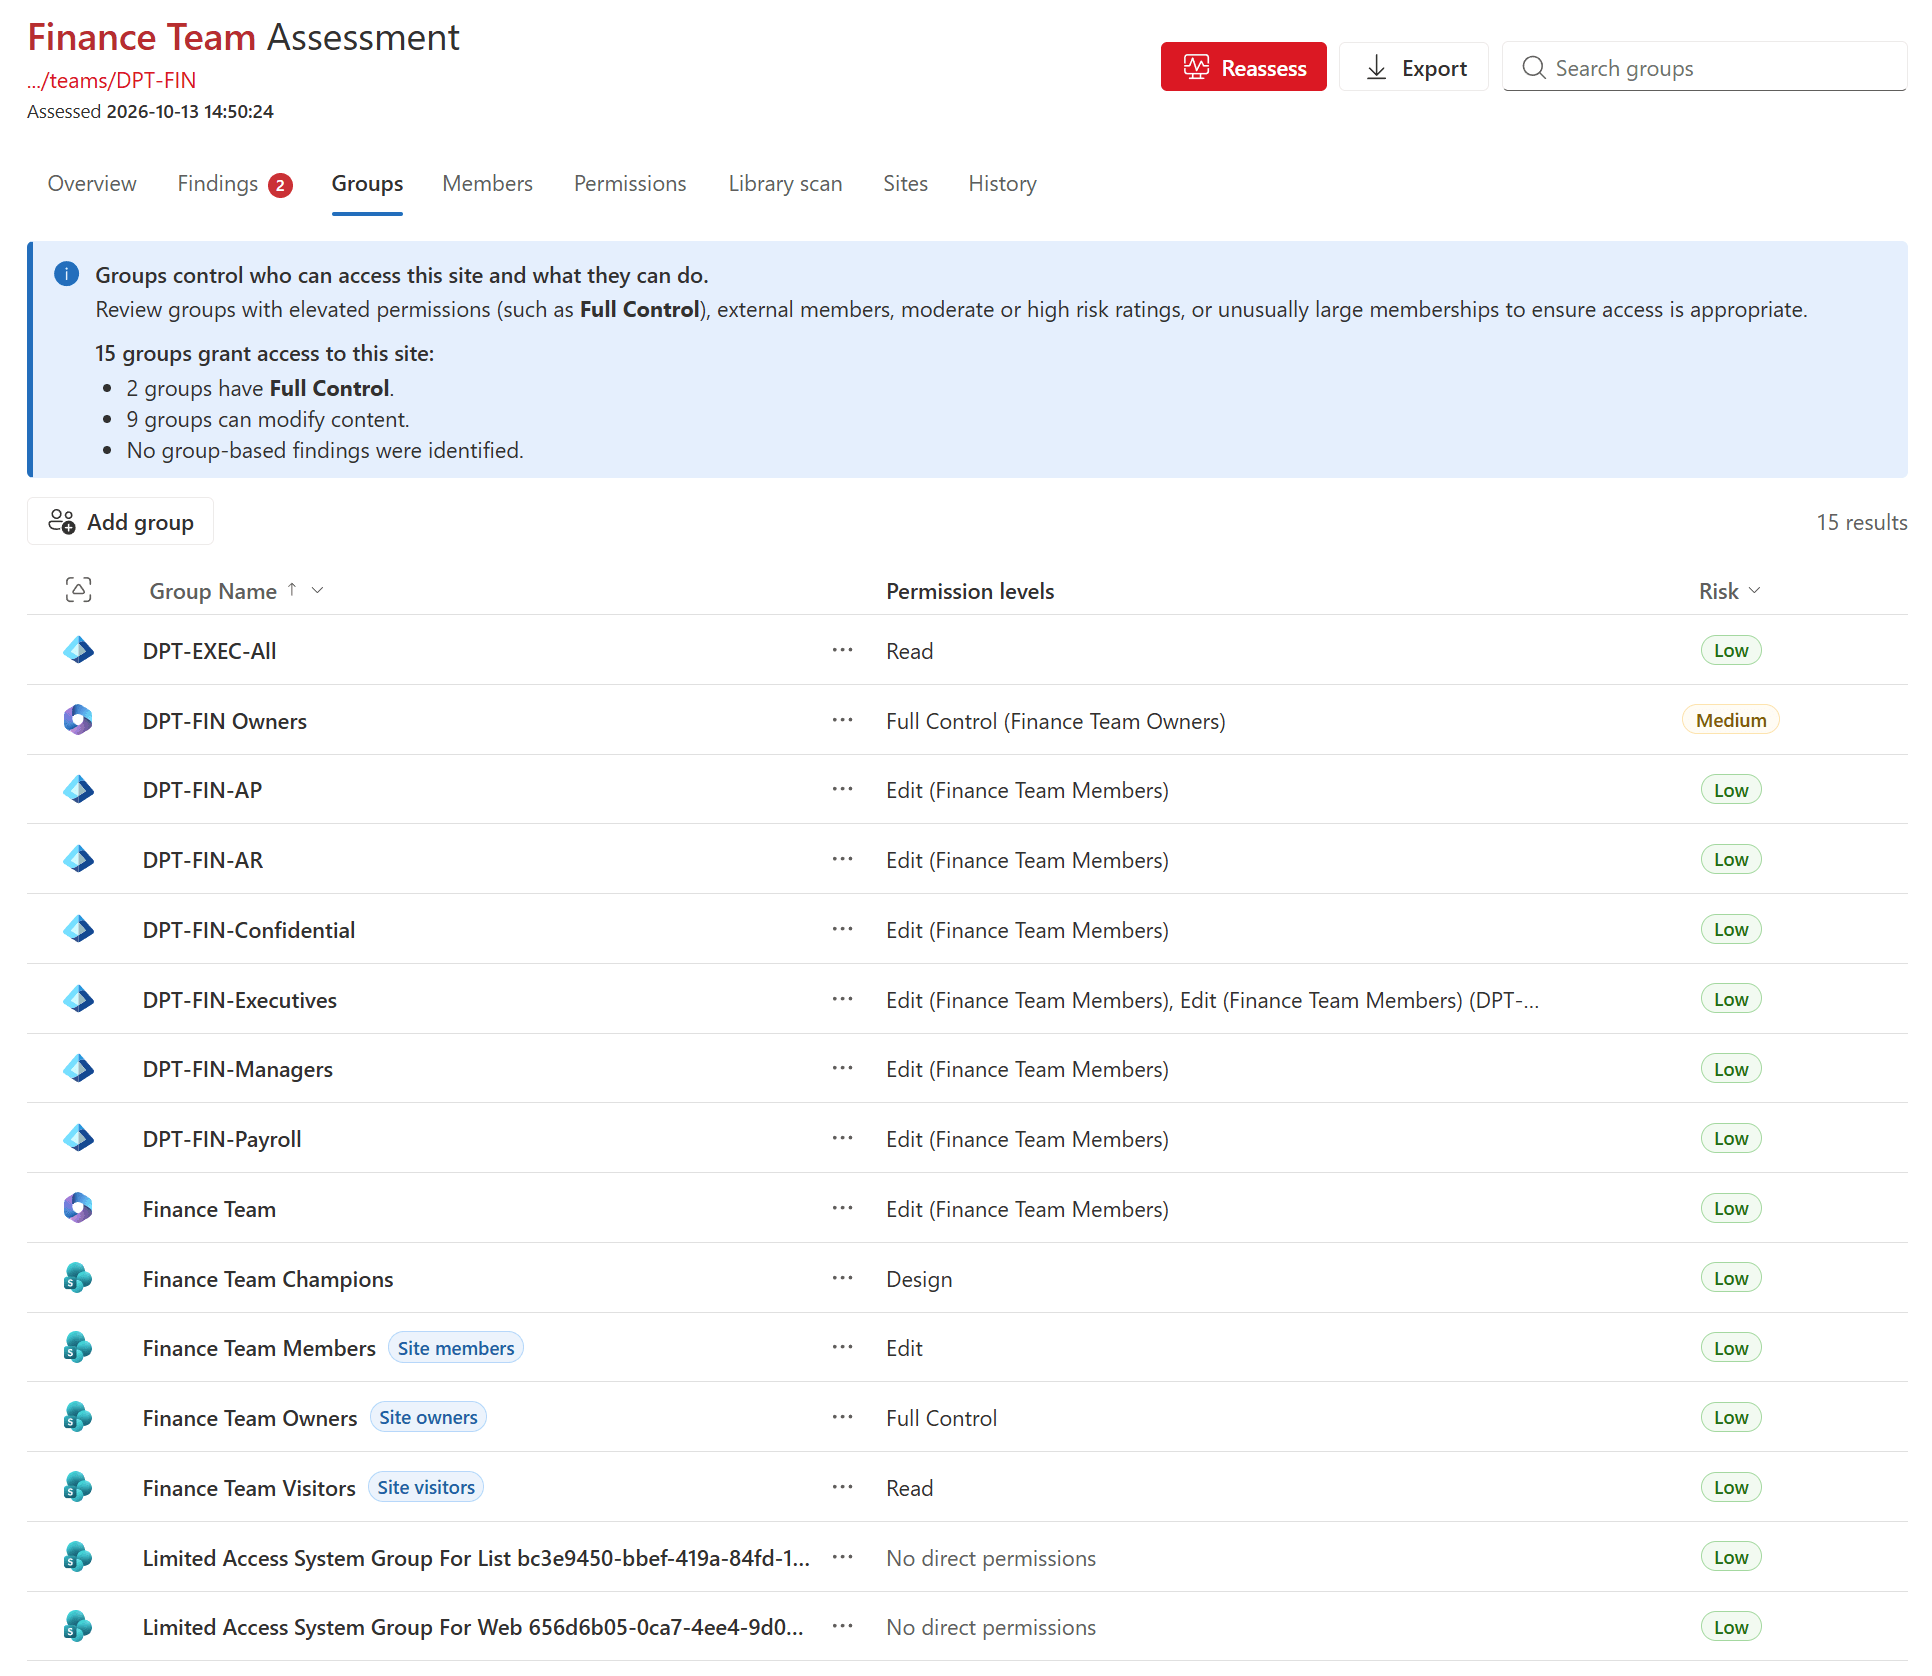Switch to the Overview tab
This screenshot has width=1932, height=1676.
point(92,184)
